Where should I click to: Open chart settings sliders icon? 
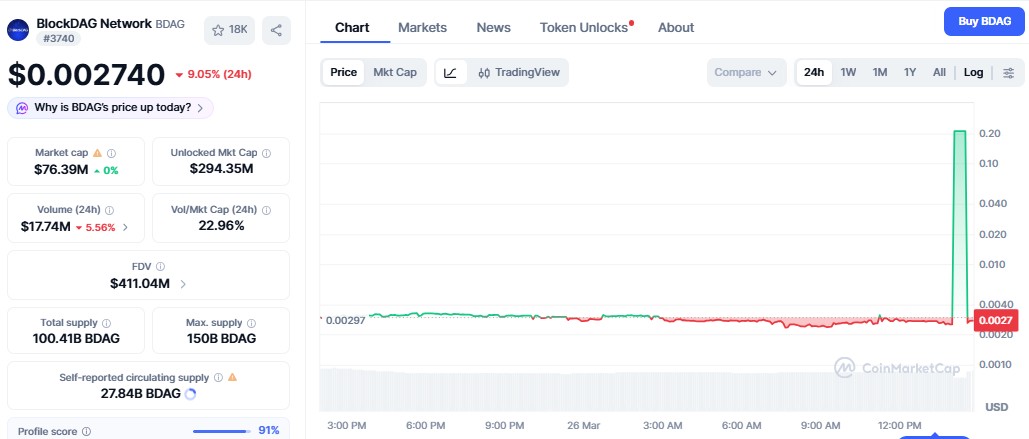1009,72
